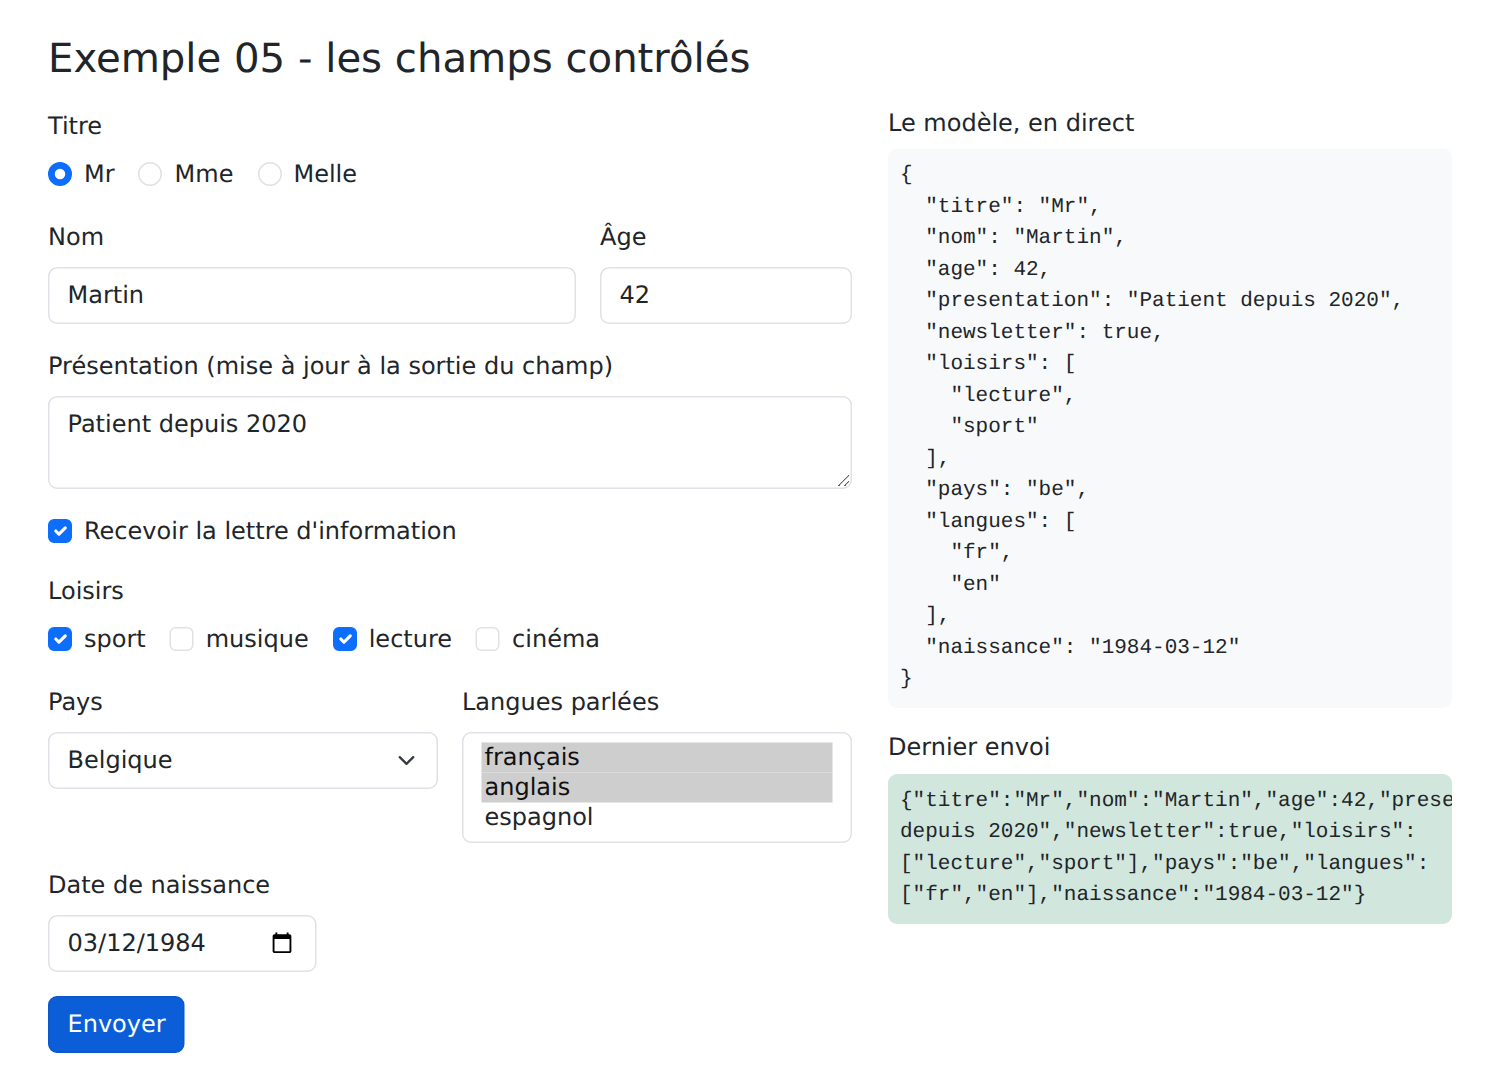Image resolution: width=1500 pixels, height=1089 pixels.
Task: Click the Dernier envoi JSON output box
Action: (1170, 848)
